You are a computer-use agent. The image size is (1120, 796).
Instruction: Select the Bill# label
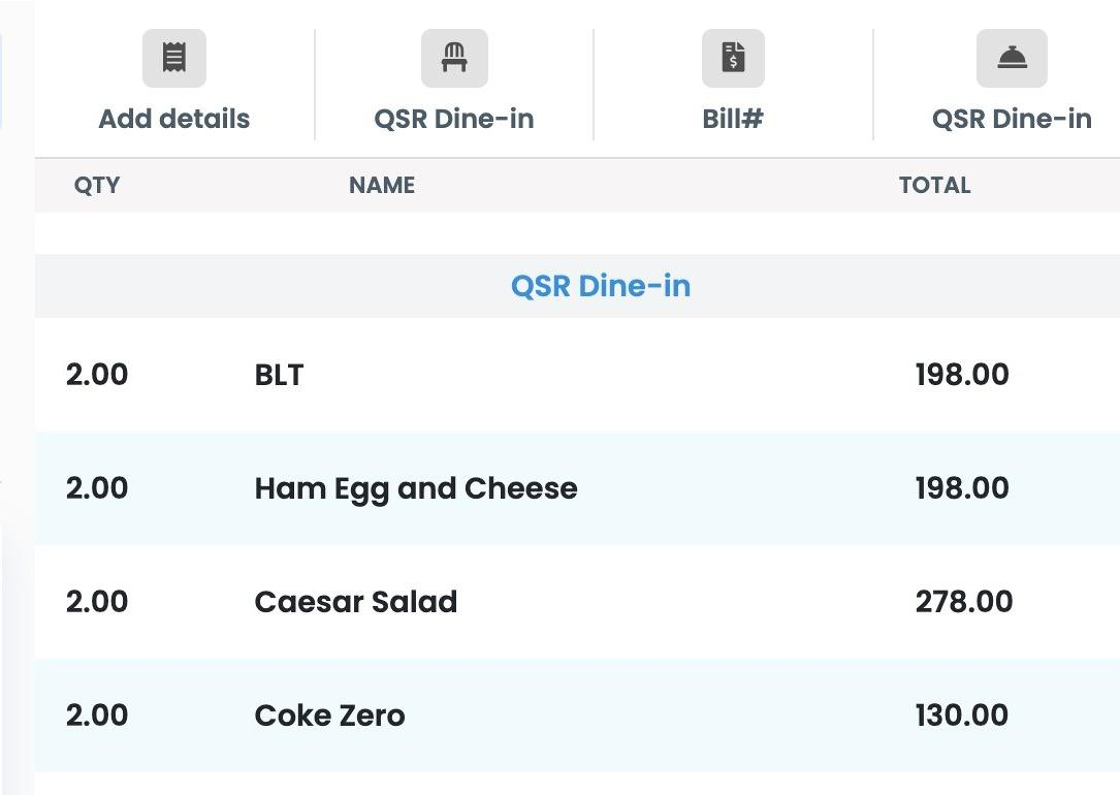(x=733, y=119)
